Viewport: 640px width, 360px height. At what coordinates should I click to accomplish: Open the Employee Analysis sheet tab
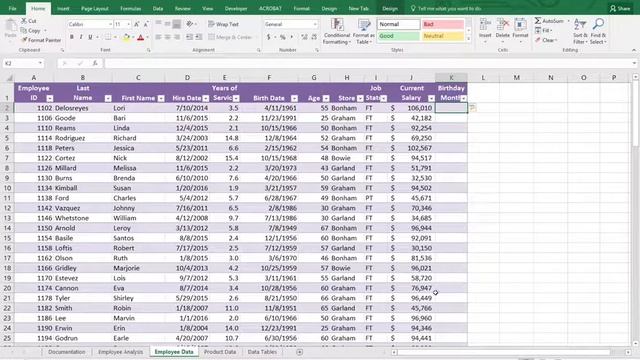pyautogui.click(x=120, y=352)
